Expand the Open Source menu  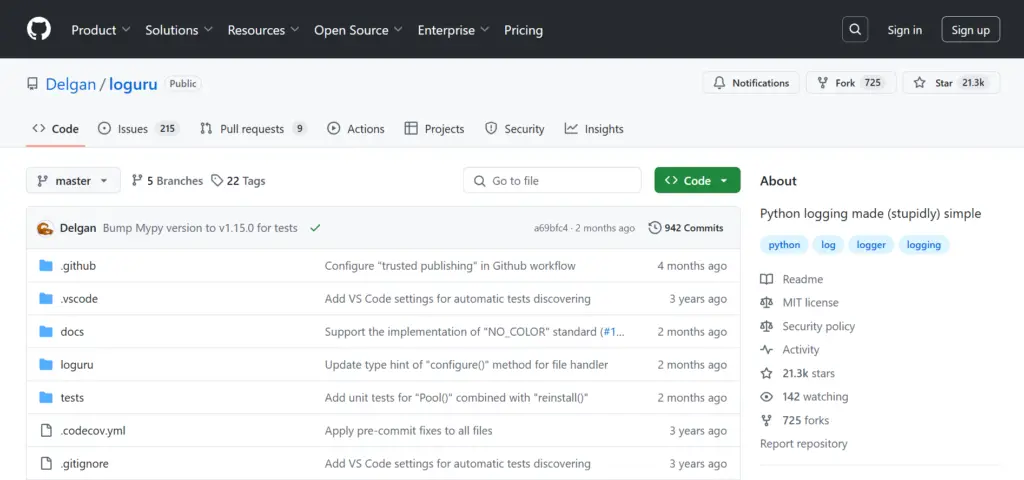pyautogui.click(x=358, y=30)
